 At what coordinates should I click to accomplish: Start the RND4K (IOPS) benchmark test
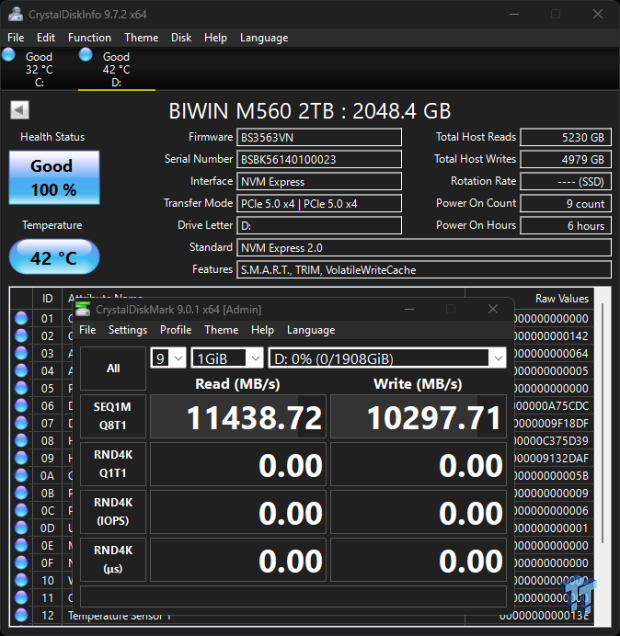pyautogui.click(x=113, y=512)
